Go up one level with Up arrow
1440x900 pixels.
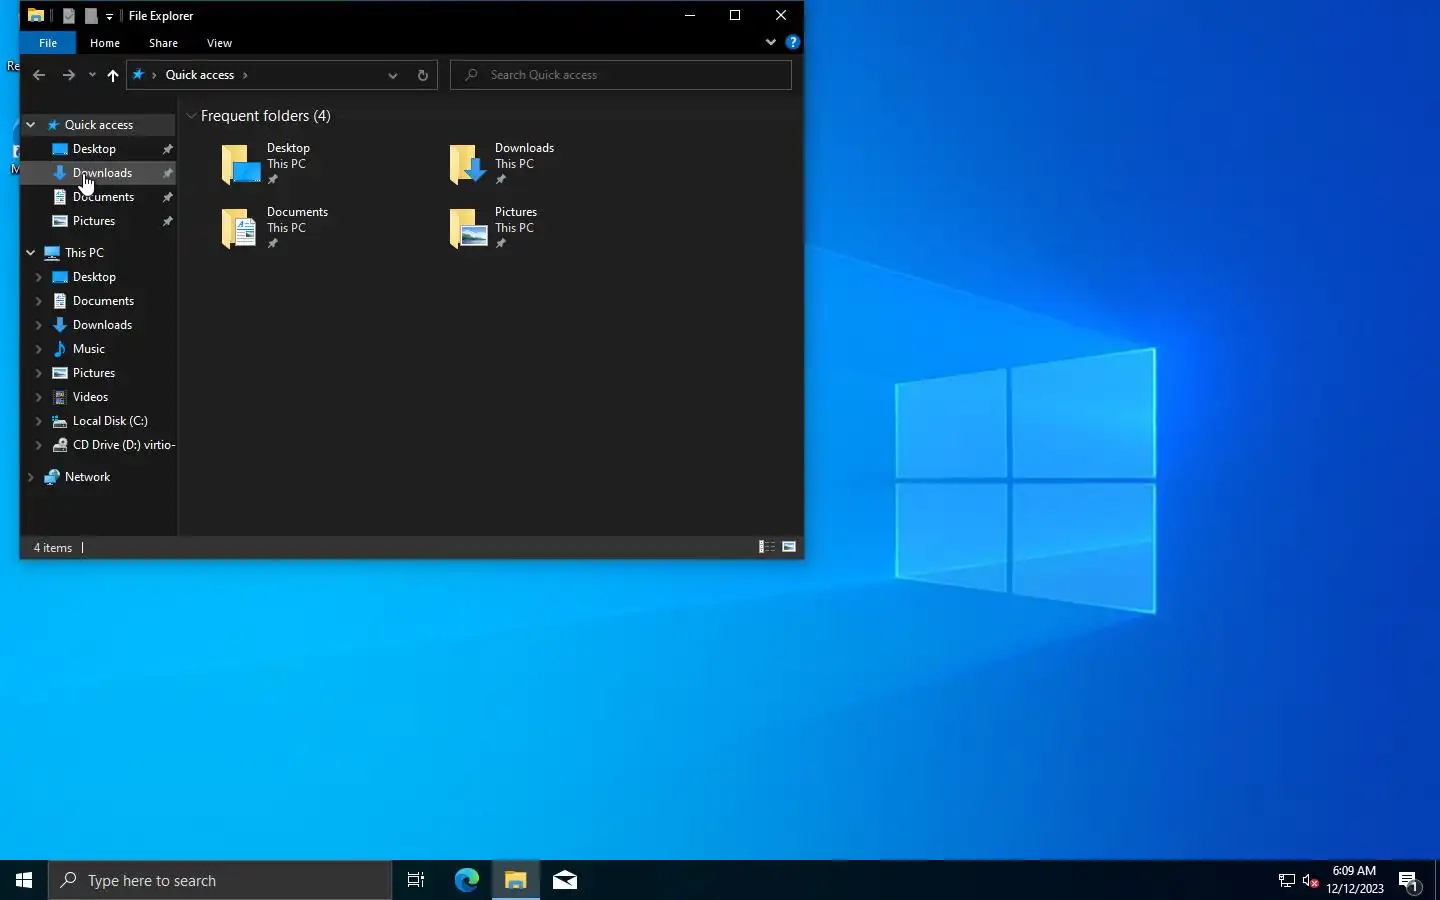[x=113, y=75]
